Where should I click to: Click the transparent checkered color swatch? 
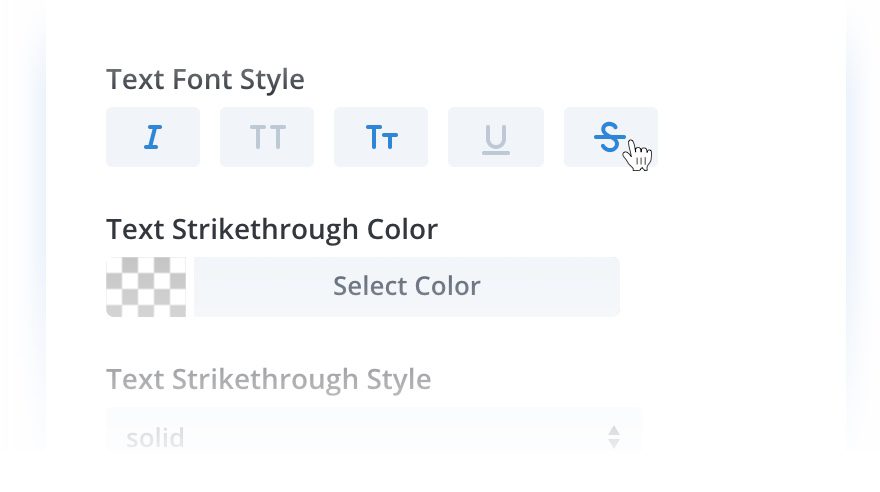click(x=146, y=287)
